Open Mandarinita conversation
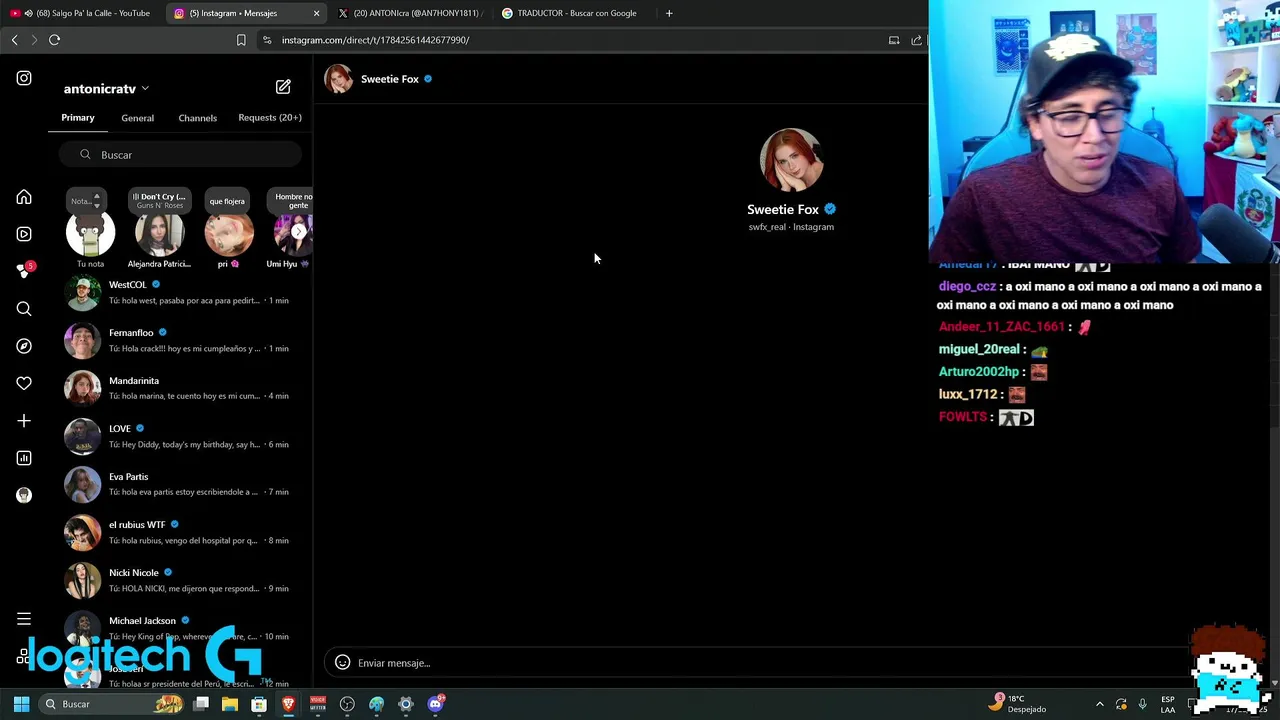 180,388
